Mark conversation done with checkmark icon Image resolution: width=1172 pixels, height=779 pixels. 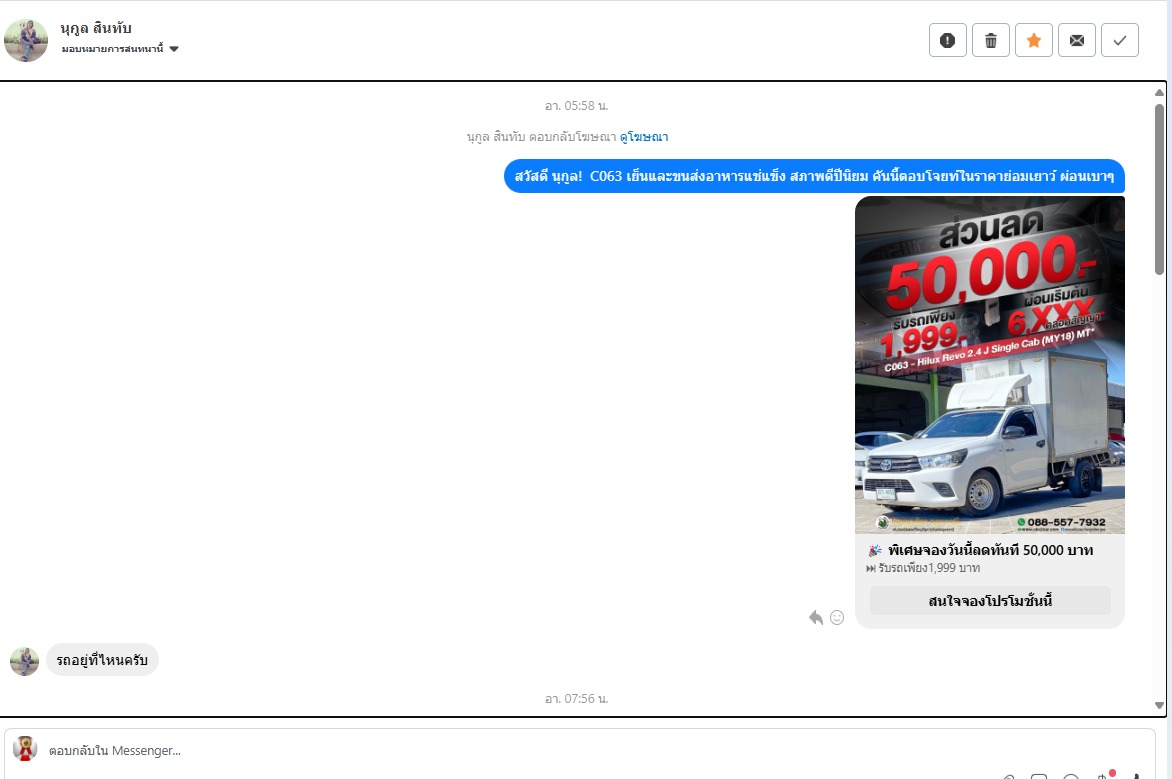pyautogui.click(x=1120, y=40)
